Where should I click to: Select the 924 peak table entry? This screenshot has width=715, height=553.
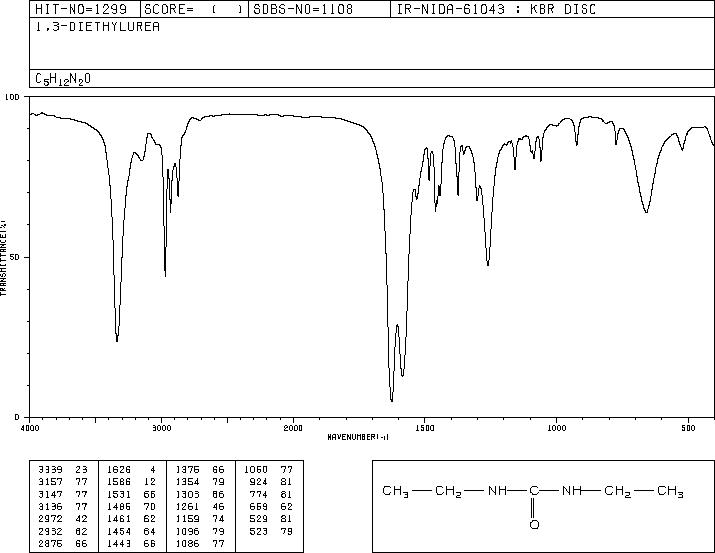pyautogui.click(x=271, y=482)
